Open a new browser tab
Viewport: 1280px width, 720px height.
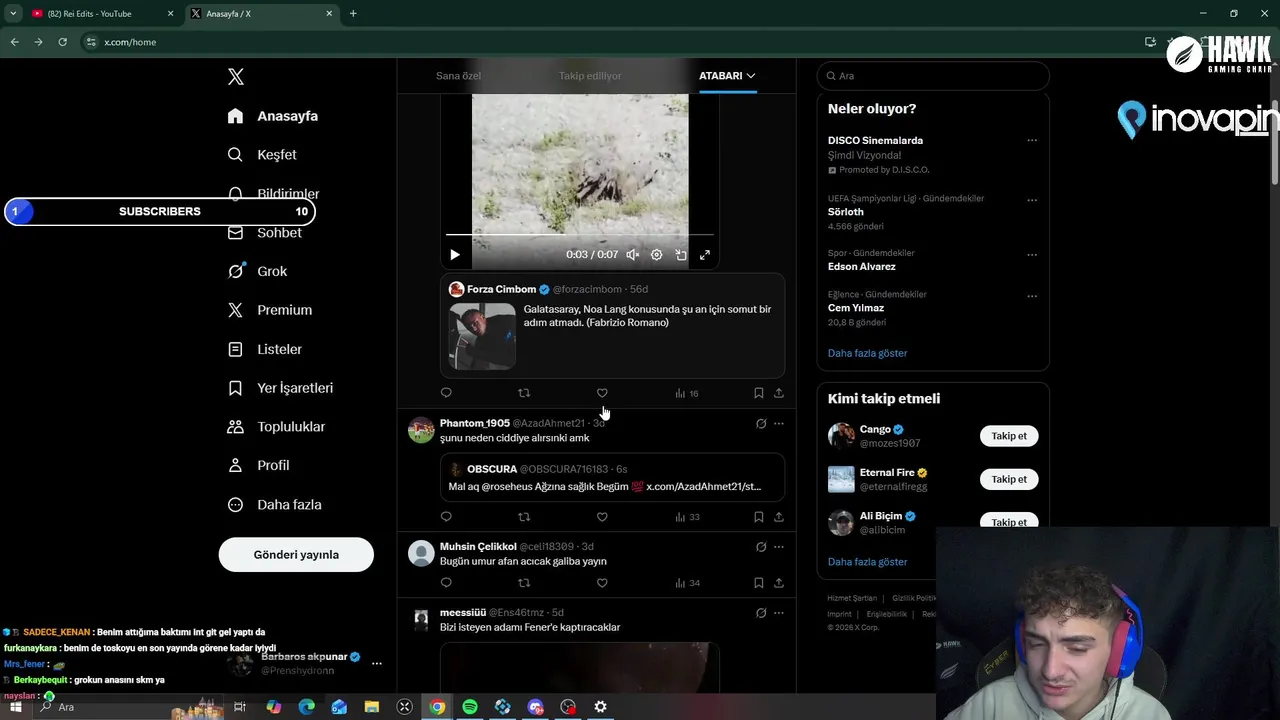click(x=353, y=14)
